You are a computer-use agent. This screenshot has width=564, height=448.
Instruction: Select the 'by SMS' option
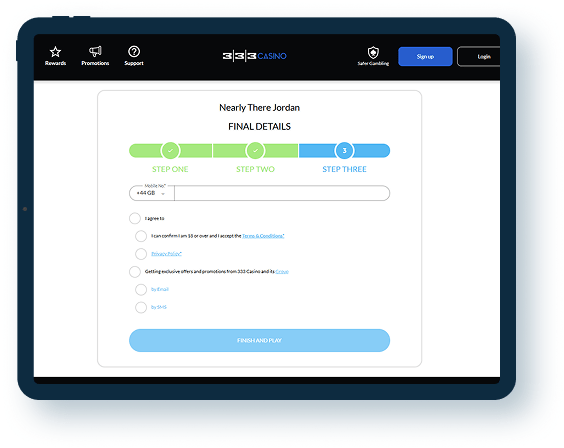[x=141, y=307]
